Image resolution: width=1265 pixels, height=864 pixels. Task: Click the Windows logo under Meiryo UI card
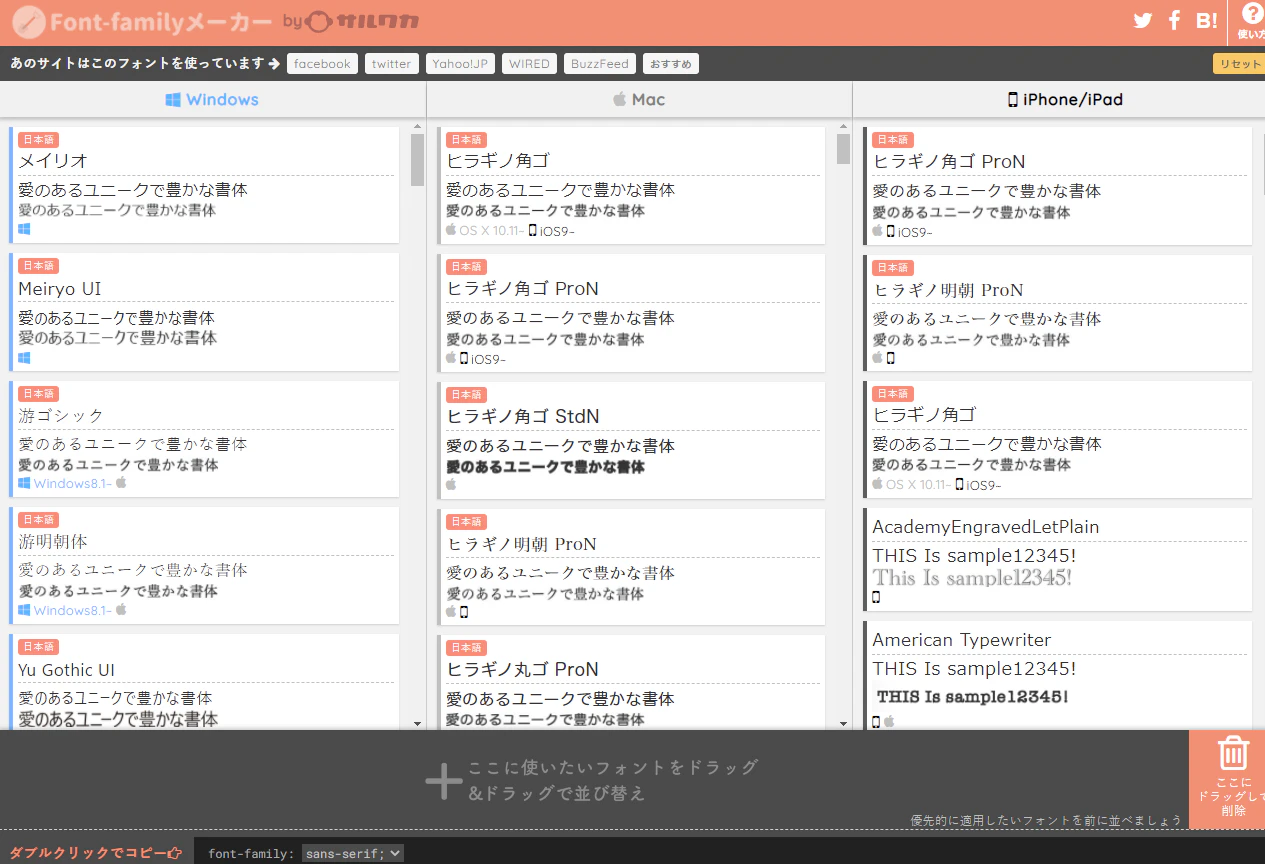click(24, 357)
